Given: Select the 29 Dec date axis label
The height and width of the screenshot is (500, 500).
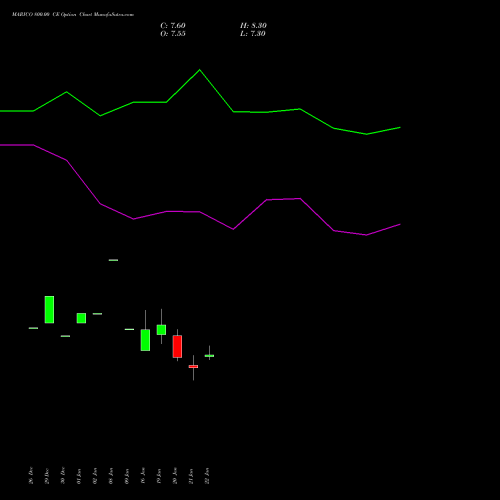Looking at the screenshot, I should click(47, 476).
